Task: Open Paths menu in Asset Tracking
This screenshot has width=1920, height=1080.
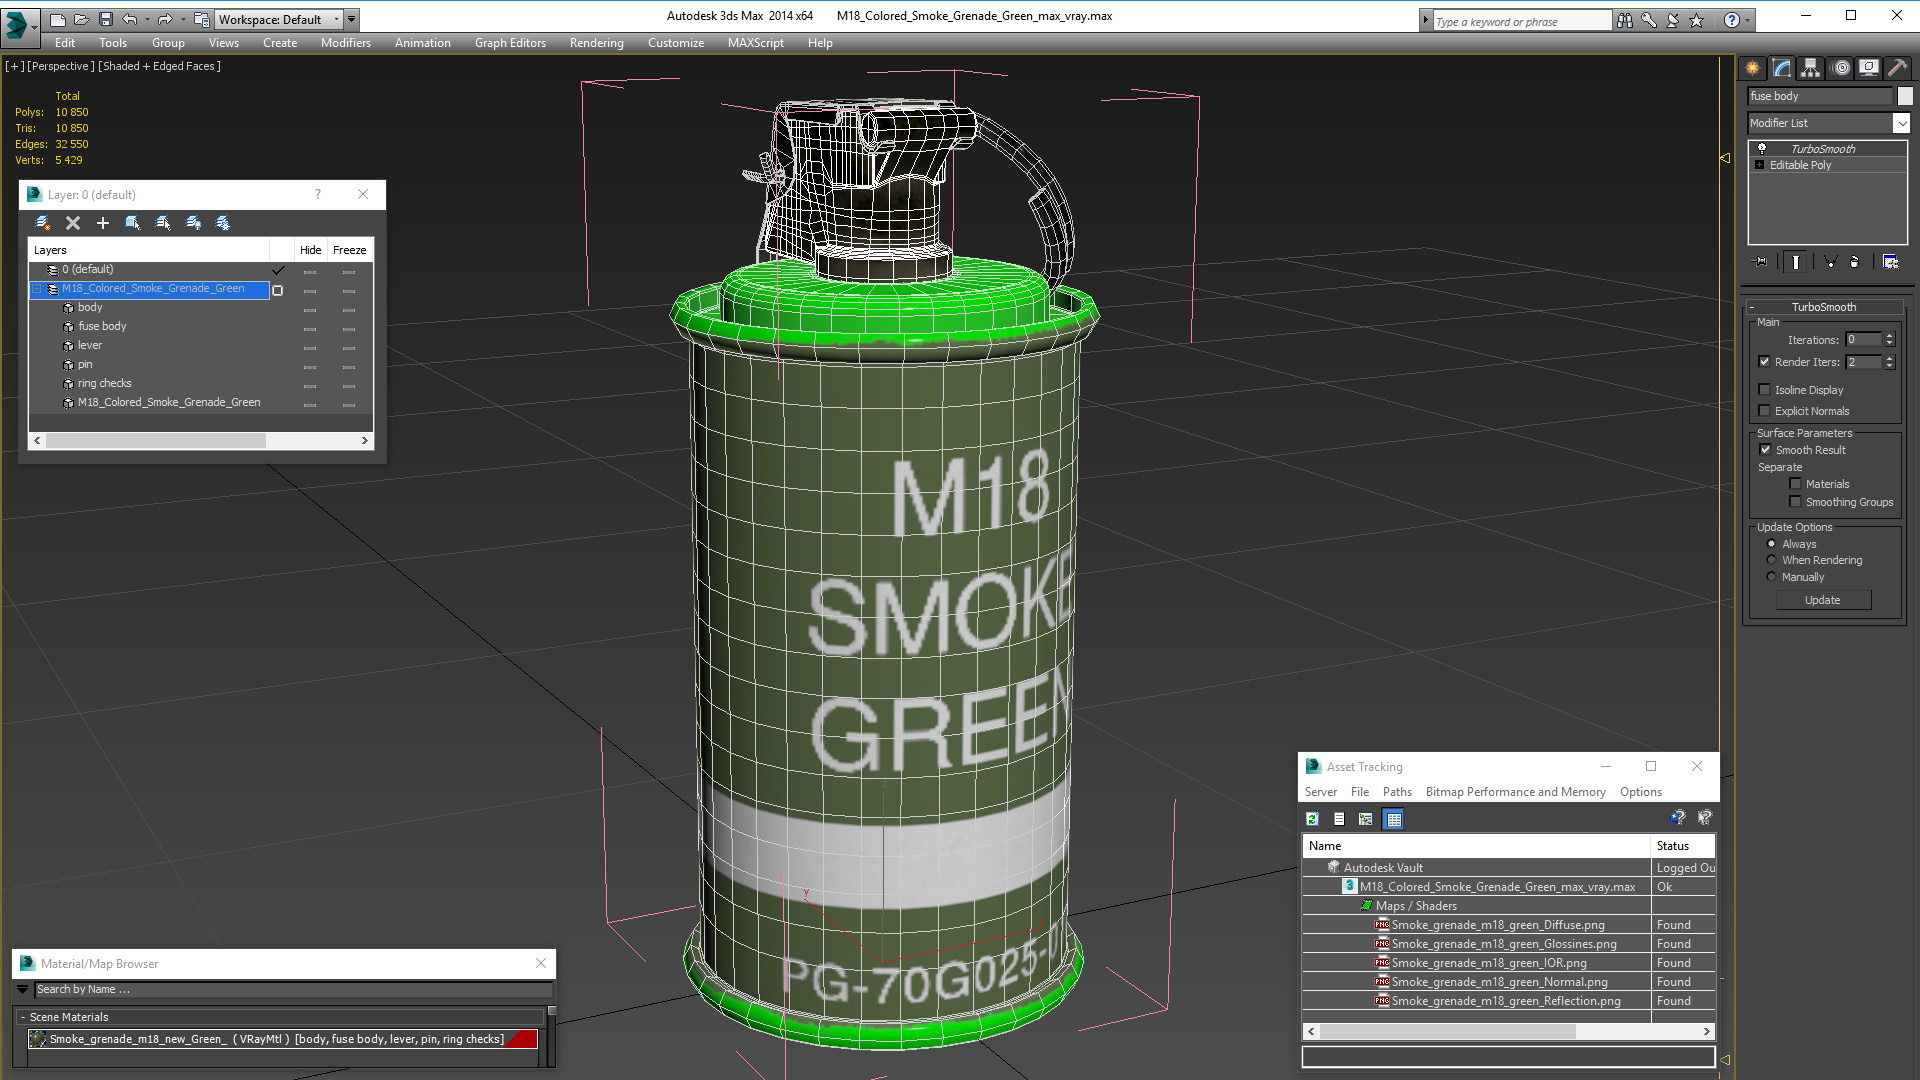Action: pos(1397,792)
